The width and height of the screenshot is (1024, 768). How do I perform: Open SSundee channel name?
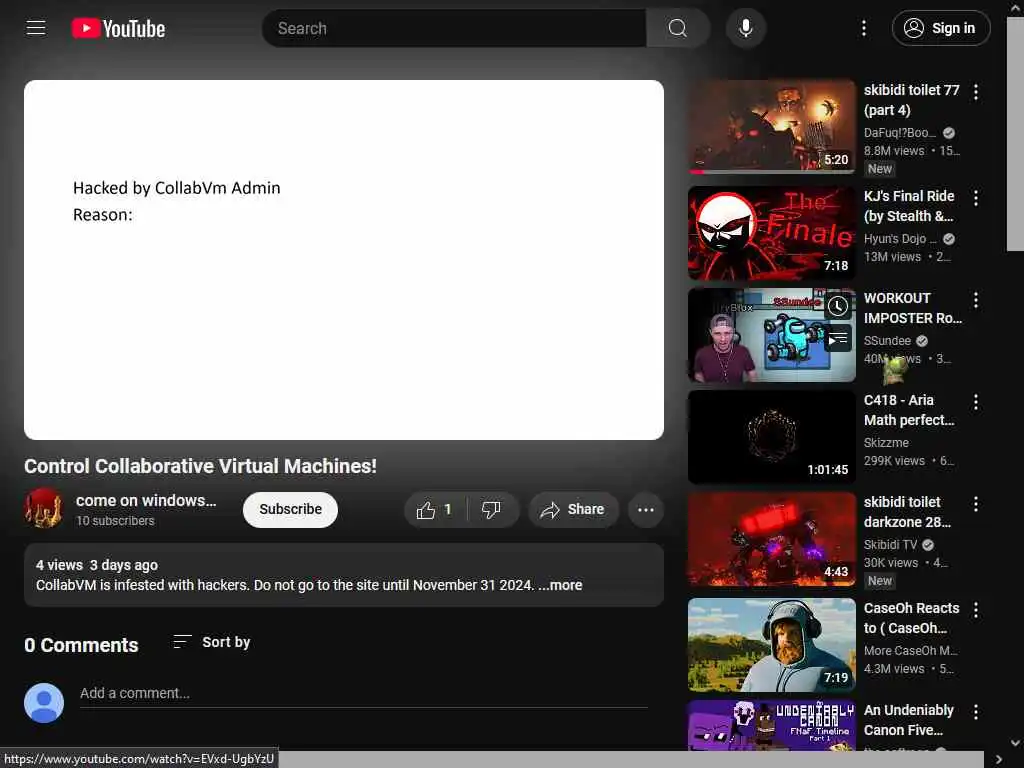[x=887, y=340]
